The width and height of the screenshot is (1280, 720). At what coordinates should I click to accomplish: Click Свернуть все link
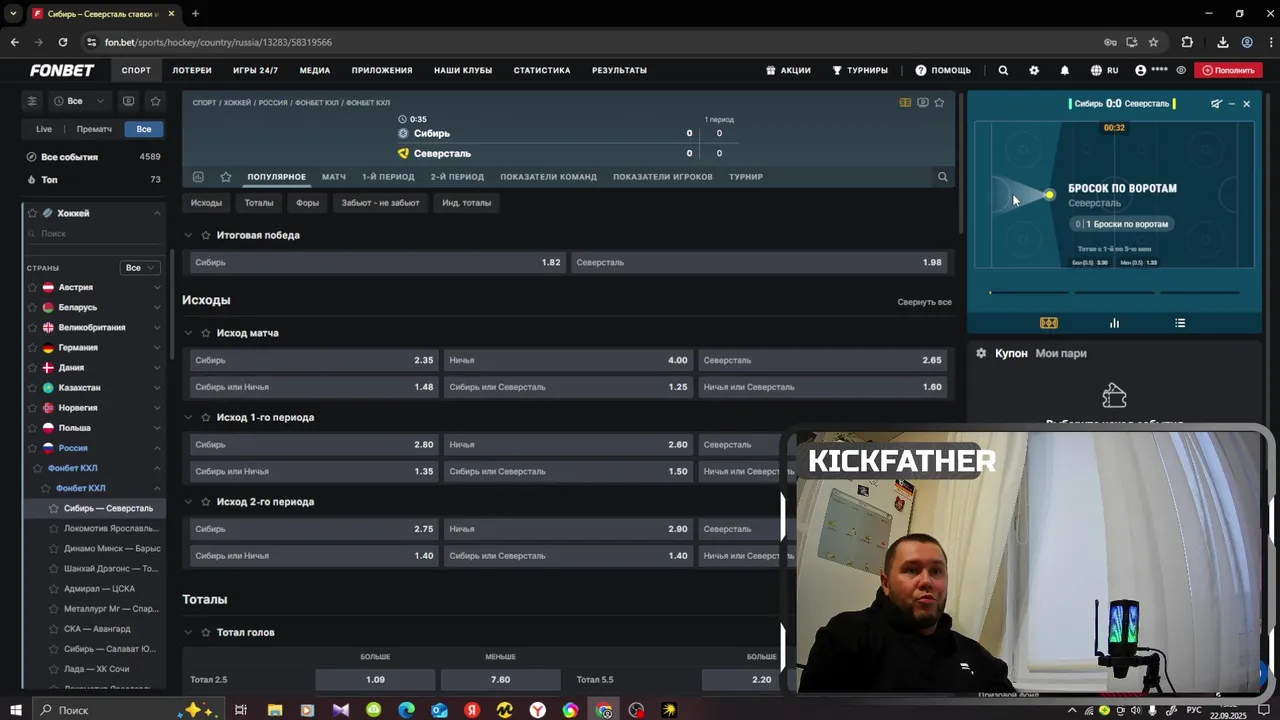pyautogui.click(x=924, y=302)
